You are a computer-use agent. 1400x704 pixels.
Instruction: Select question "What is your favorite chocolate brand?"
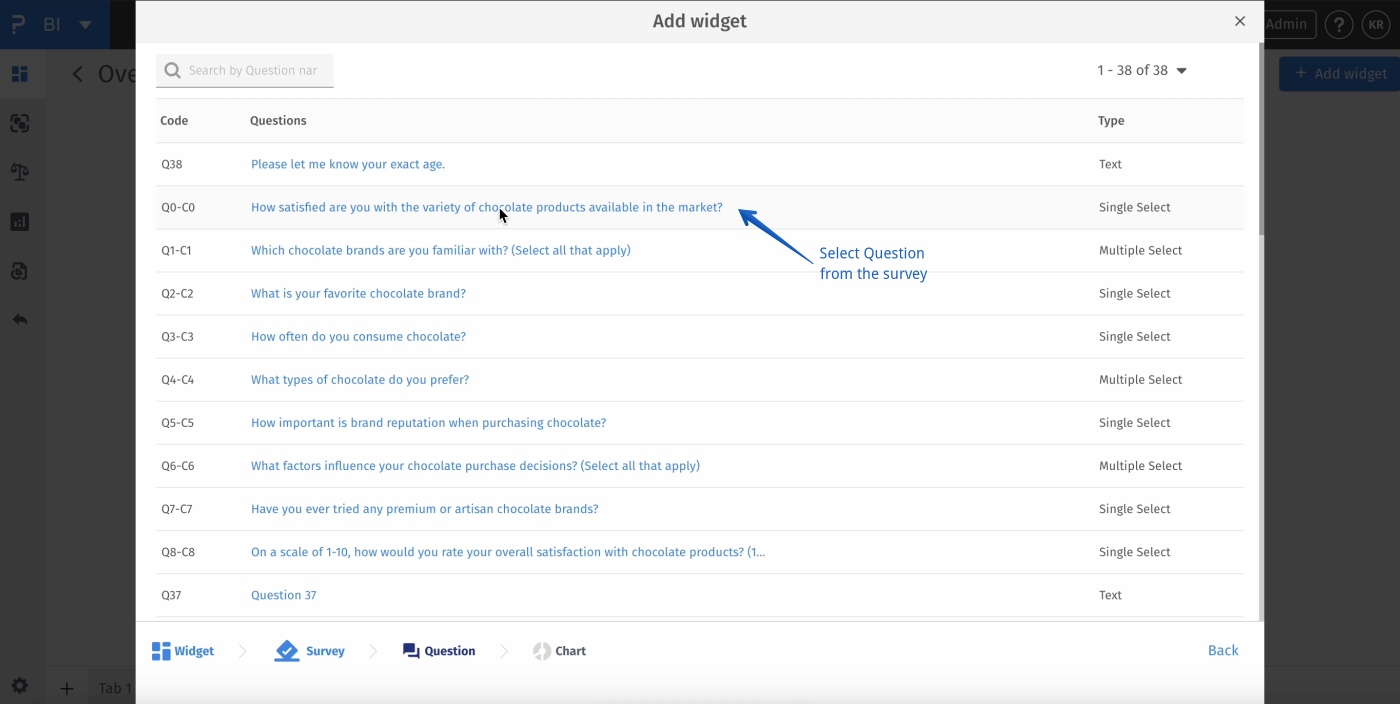point(359,293)
